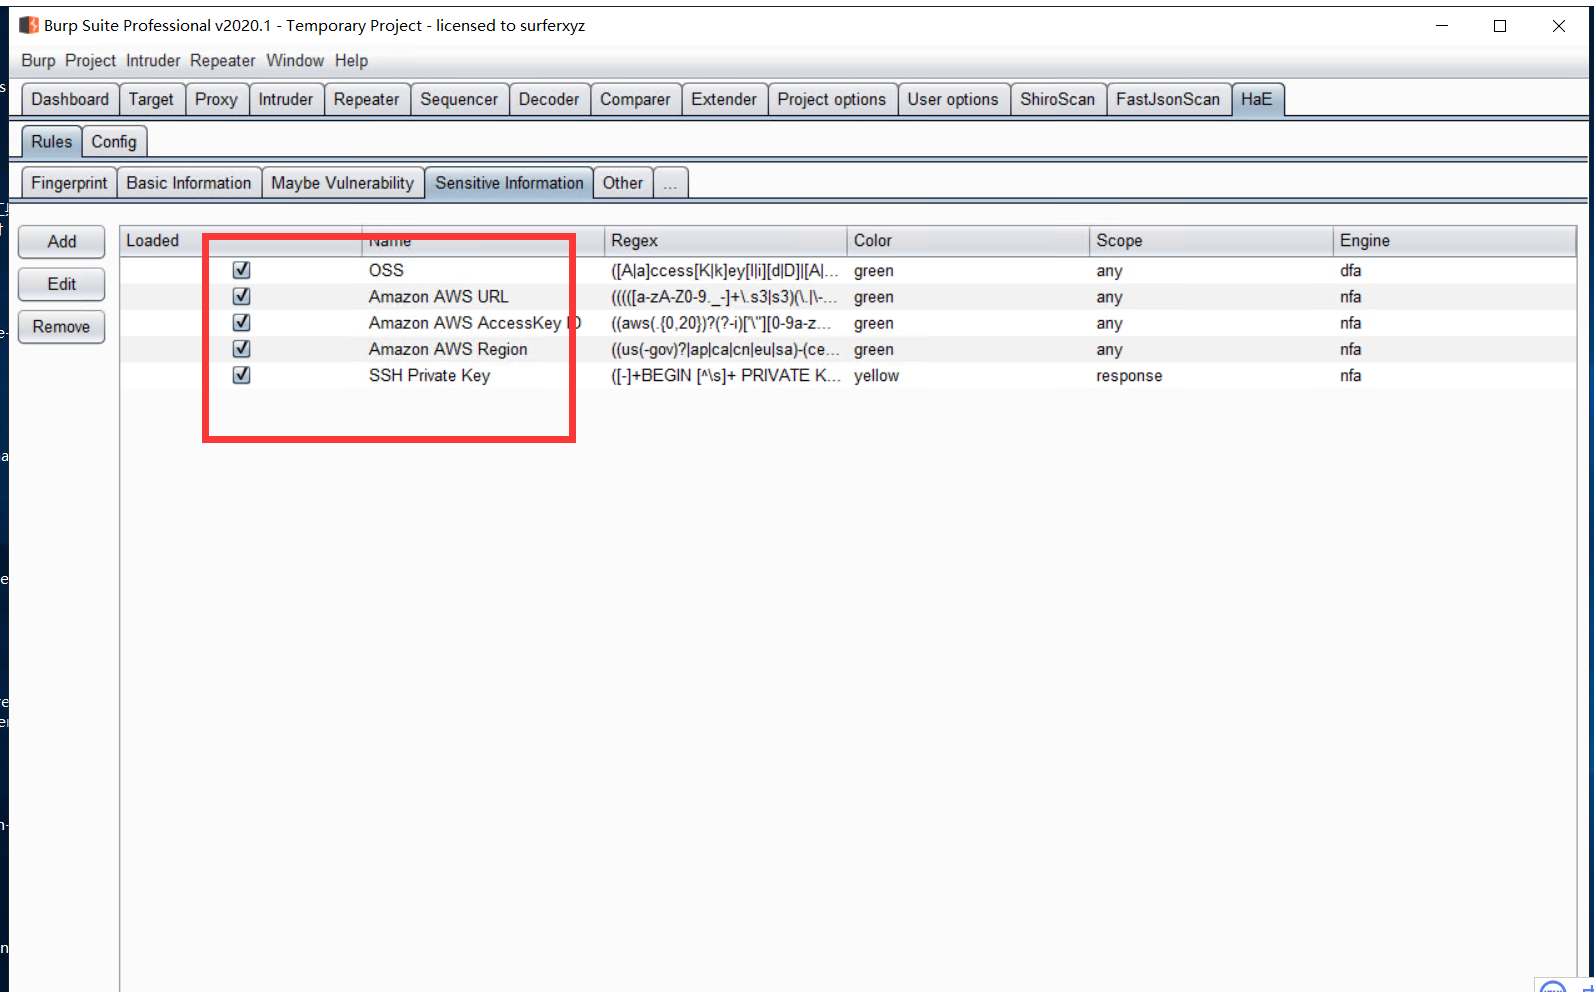Image resolution: width=1594 pixels, height=992 pixels.
Task: Click the Amazon AWS URL regex cell
Action: [725, 297]
